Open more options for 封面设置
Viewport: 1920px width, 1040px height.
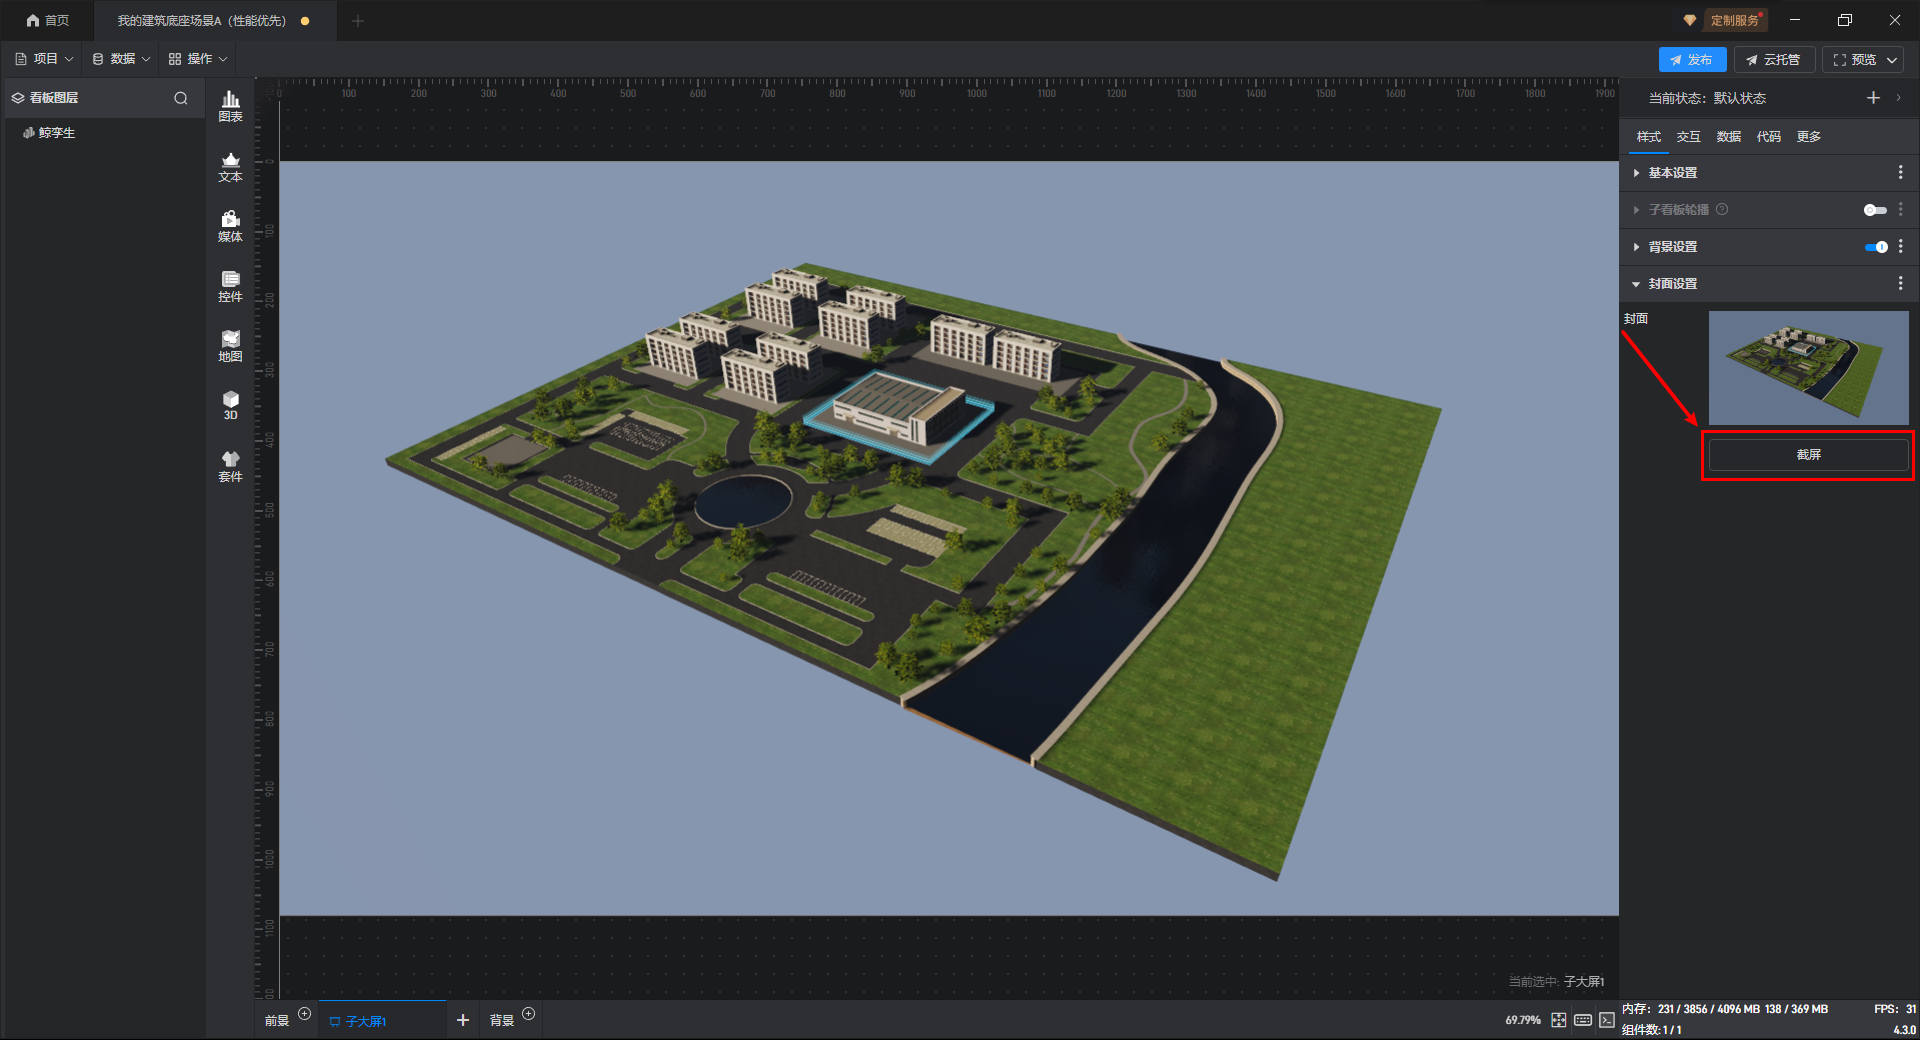tap(1901, 284)
